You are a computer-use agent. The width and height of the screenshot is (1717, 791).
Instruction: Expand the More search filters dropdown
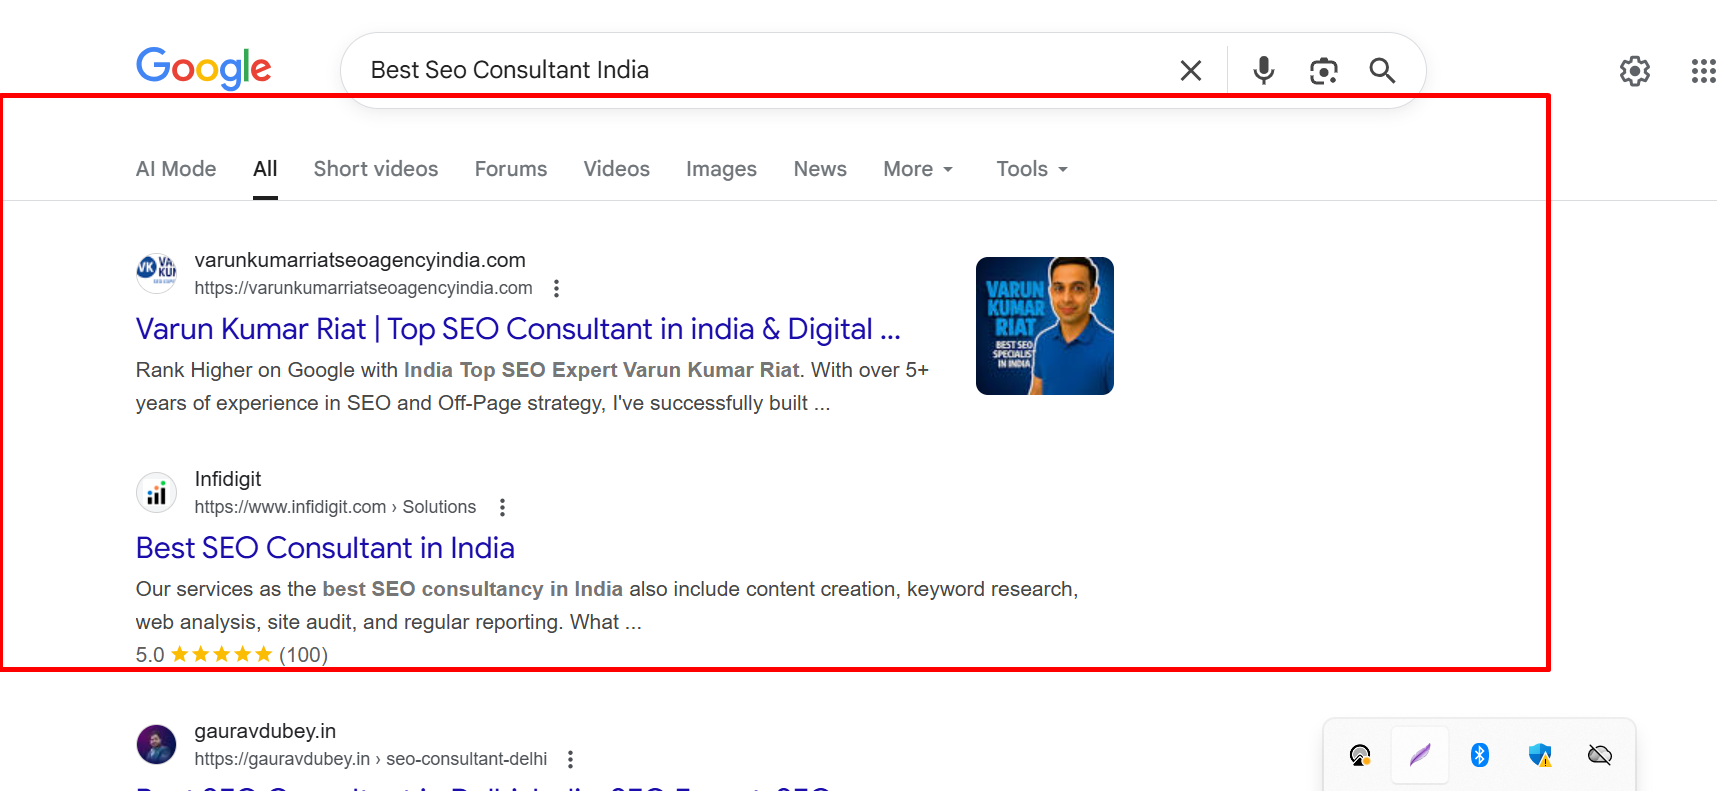click(918, 169)
